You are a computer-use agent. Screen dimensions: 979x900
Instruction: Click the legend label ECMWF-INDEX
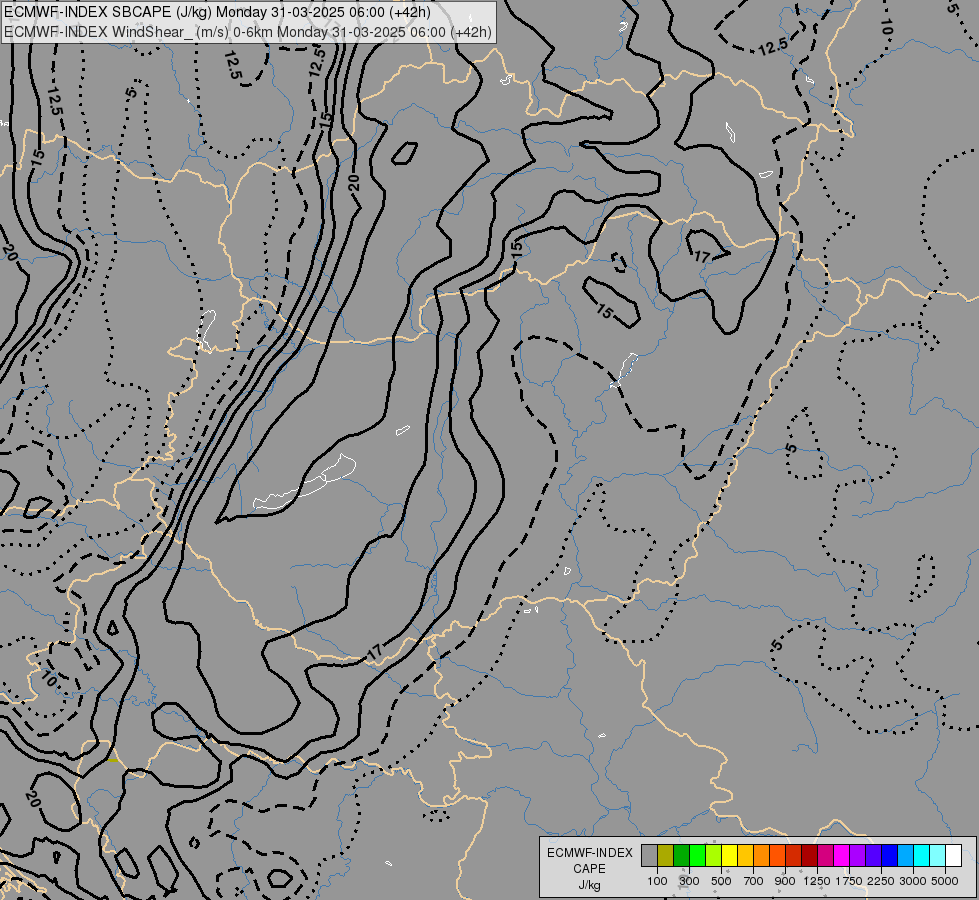click(589, 853)
